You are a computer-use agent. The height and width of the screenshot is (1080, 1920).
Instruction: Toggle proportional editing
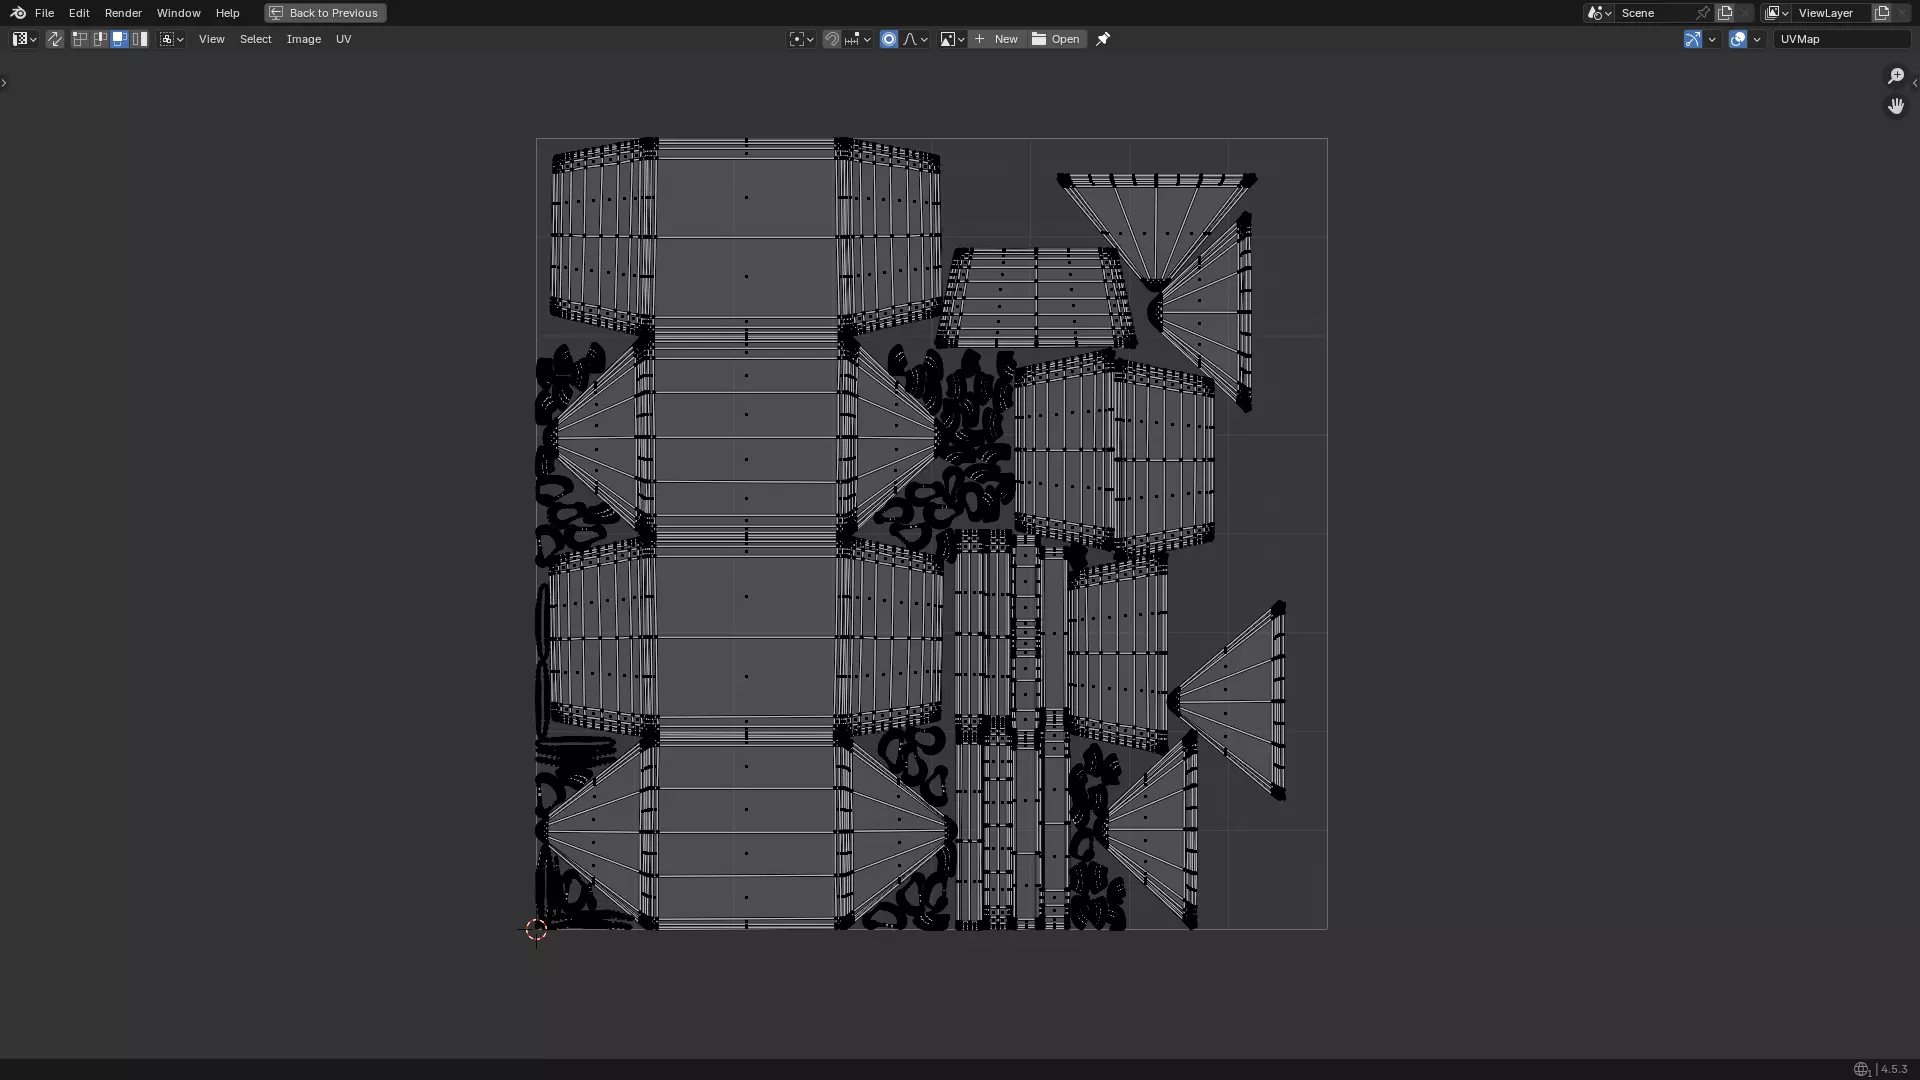click(x=888, y=39)
